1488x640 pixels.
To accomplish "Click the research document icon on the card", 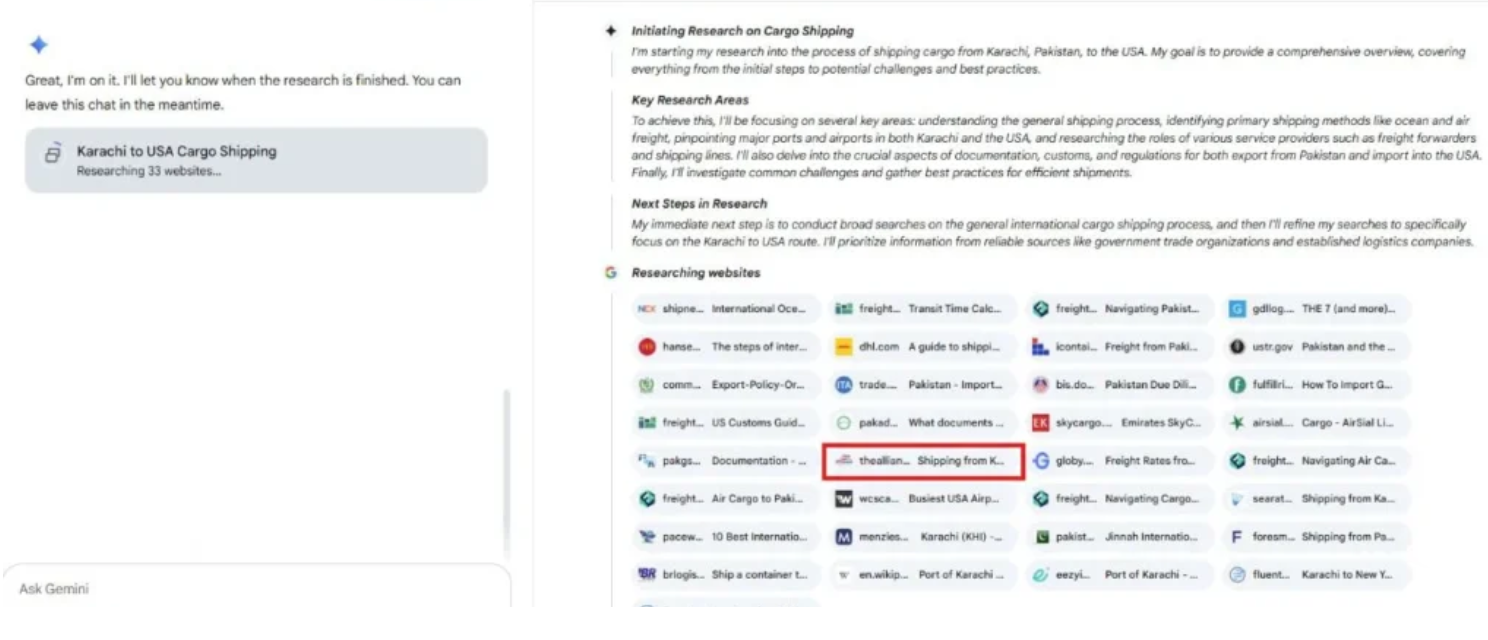I will [54, 154].
